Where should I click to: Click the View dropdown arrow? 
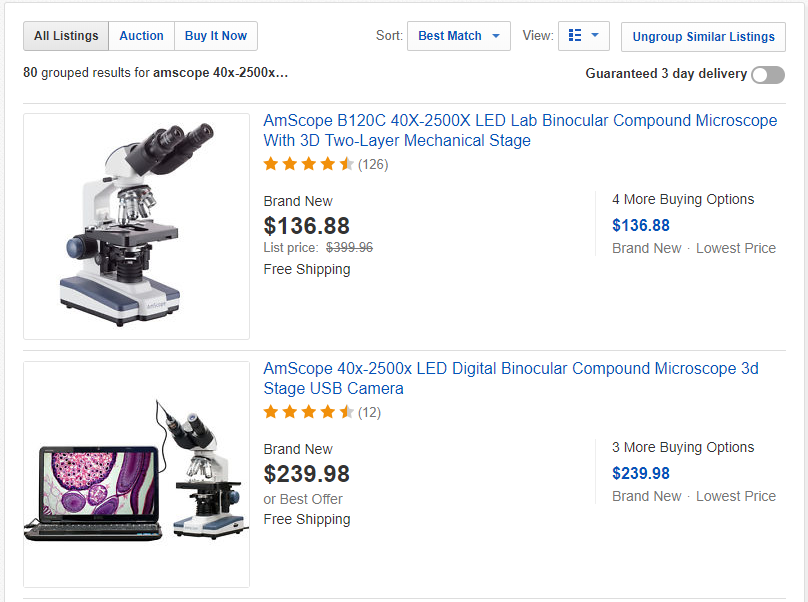point(596,36)
